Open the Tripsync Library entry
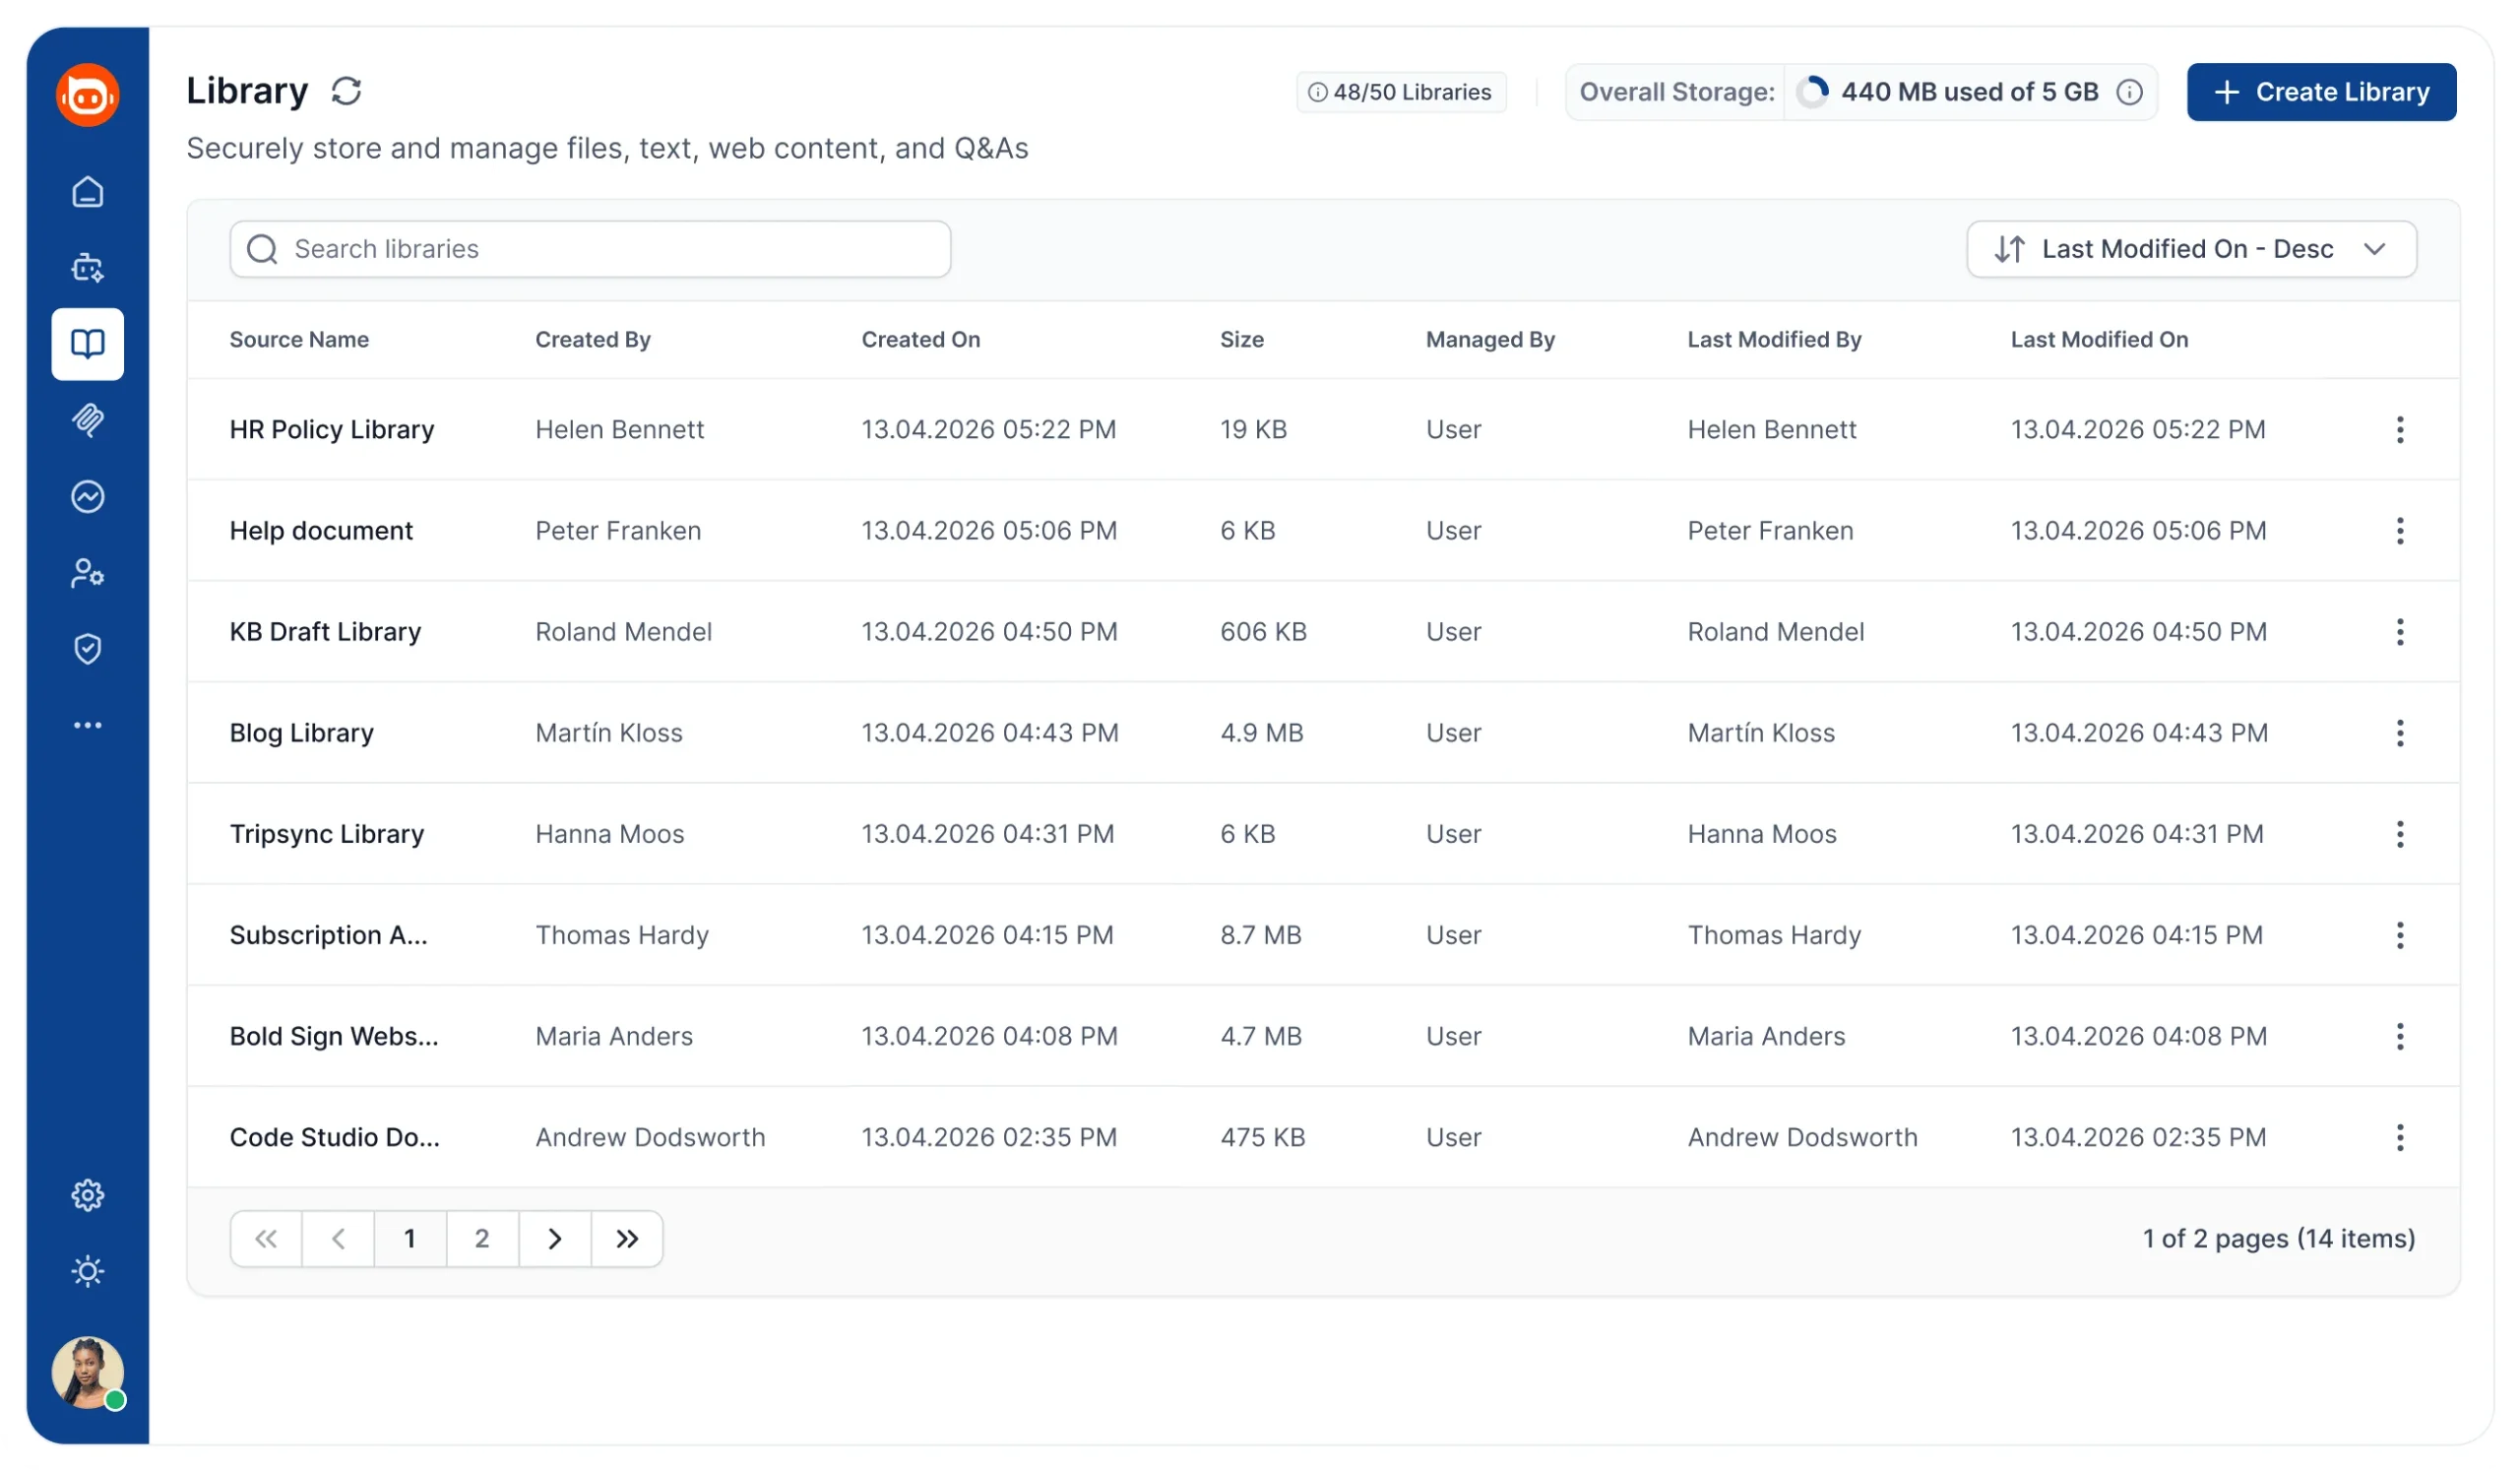The width and height of the screenshot is (2520, 1470). (327, 834)
